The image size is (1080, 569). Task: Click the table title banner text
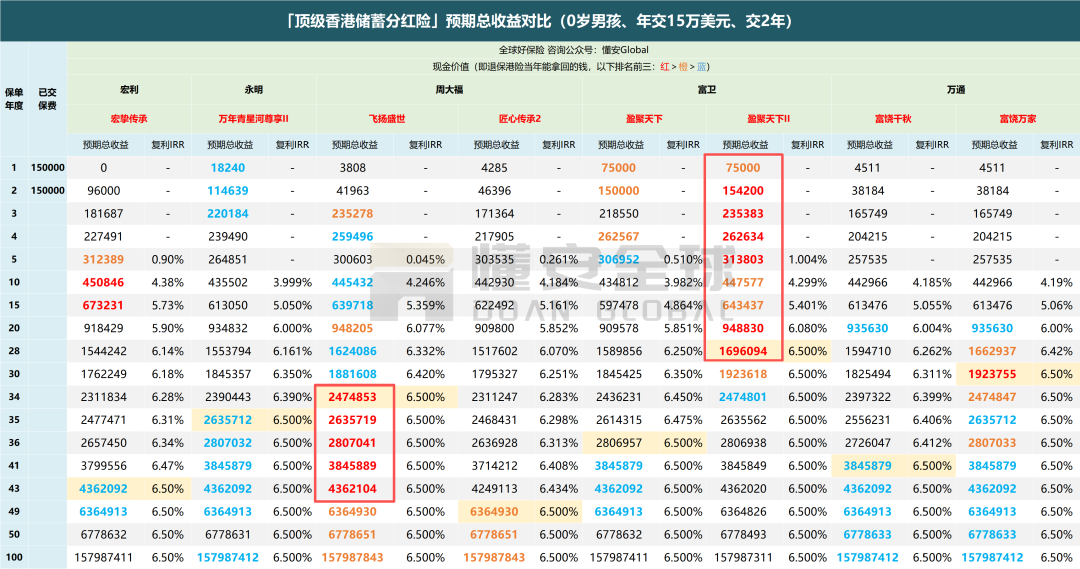pyautogui.click(x=540, y=20)
